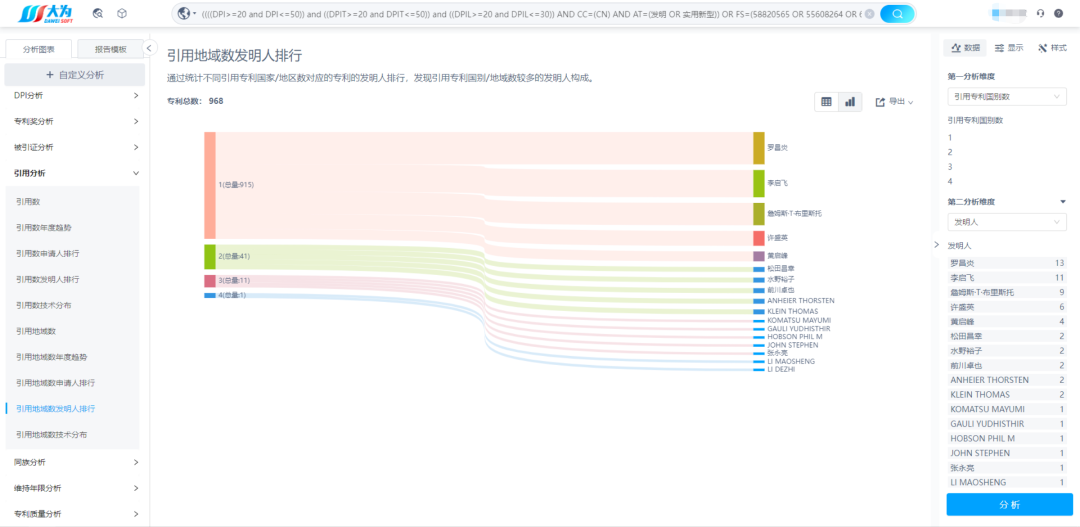
Task: Open the globe database selector
Action: pyautogui.click(x=186, y=13)
